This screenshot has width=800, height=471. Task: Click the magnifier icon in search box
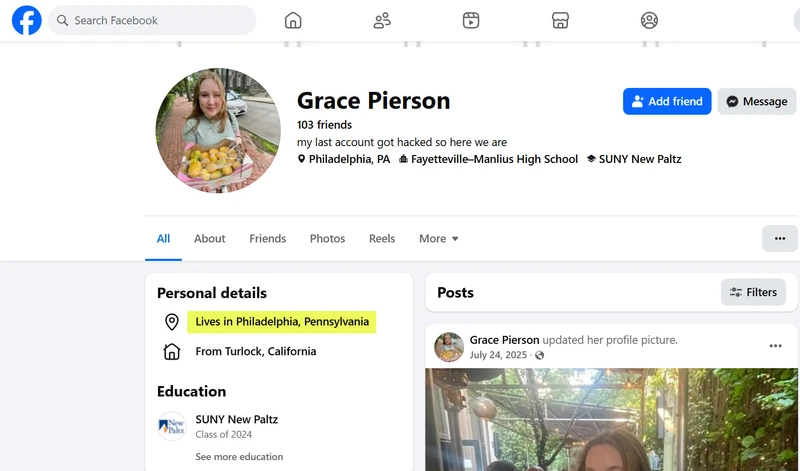62,20
